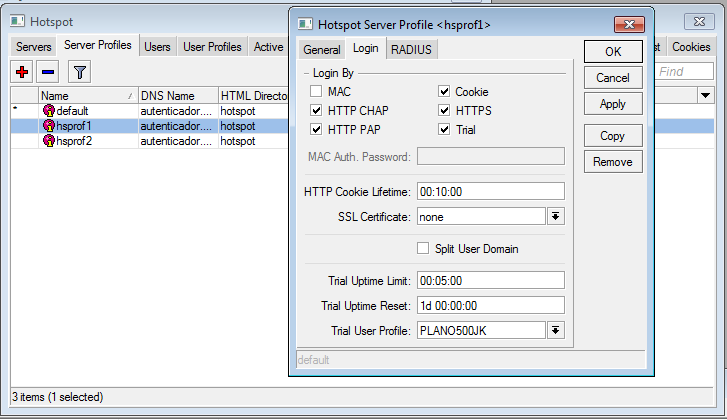The width and height of the screenshot is (727, 420).
Task: Toggle the Trial login checkbox
Action: pyautogui.click(x=444, y=130)
